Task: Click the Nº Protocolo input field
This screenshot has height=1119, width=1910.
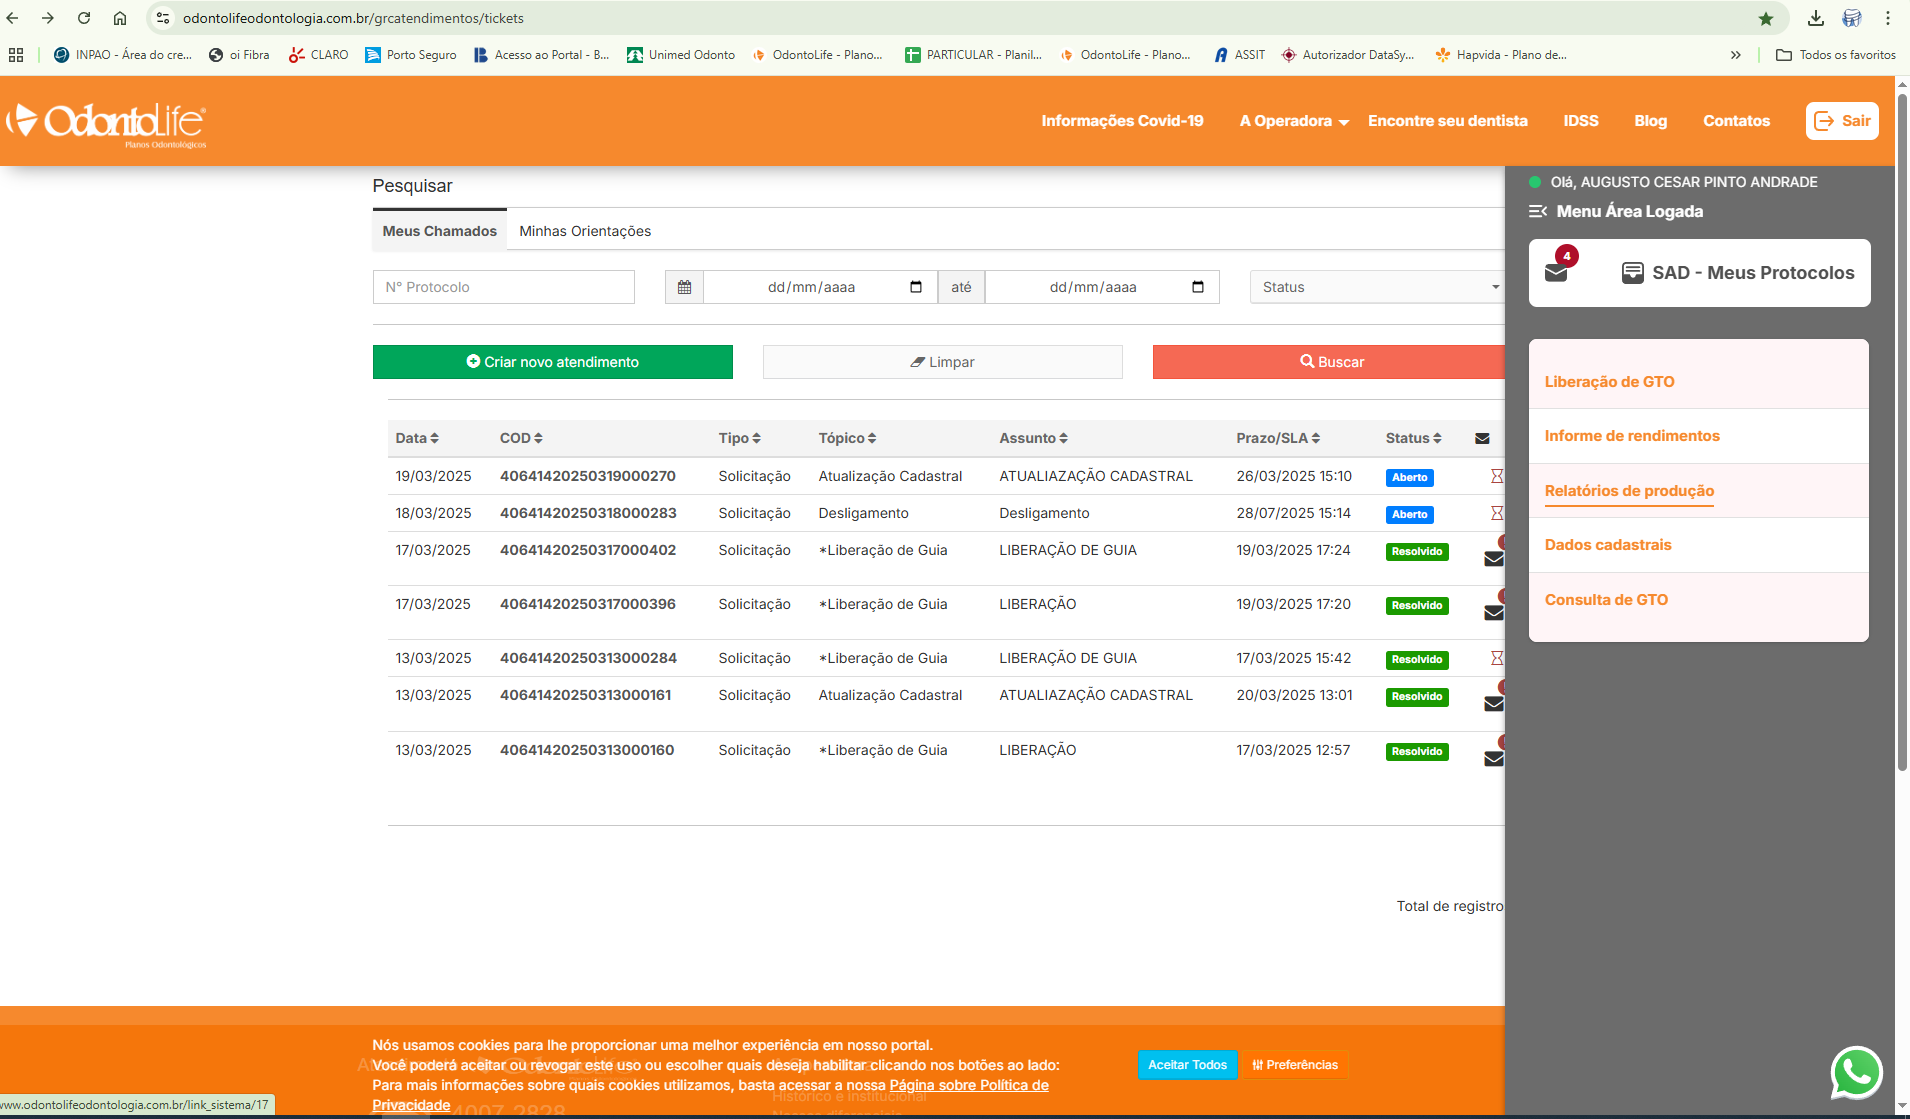Action: click(x=503, y=287)
